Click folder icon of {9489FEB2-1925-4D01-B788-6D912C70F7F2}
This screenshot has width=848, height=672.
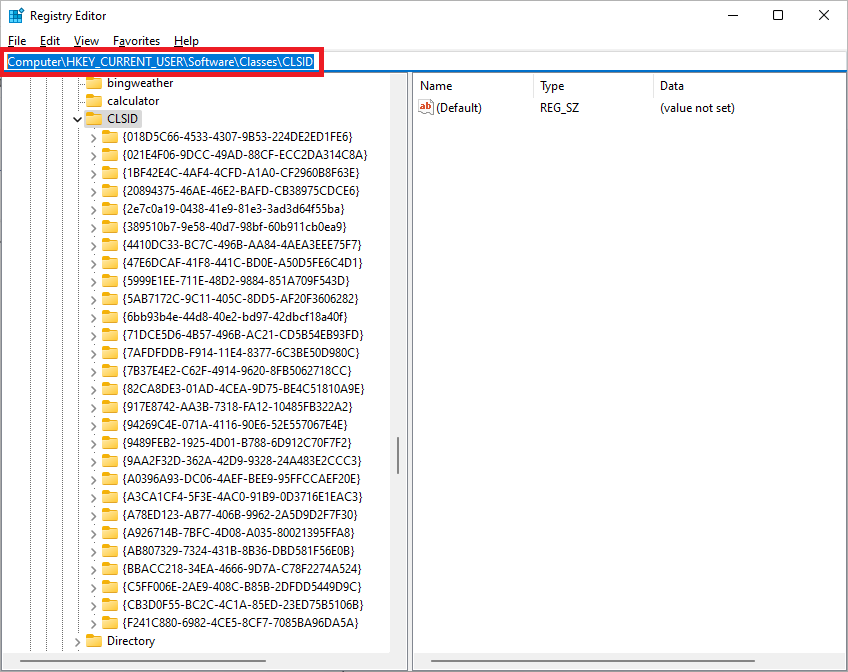tap(110, 443)
